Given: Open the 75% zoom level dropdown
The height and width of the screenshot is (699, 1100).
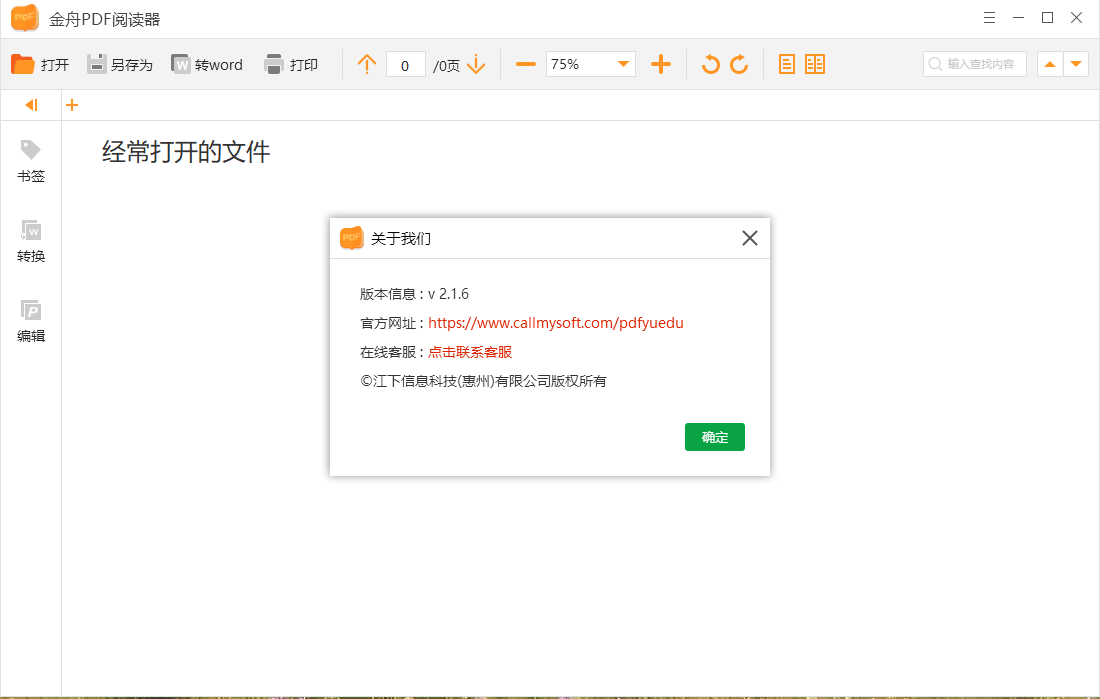Looking at the screenshot, I should 591,64.
